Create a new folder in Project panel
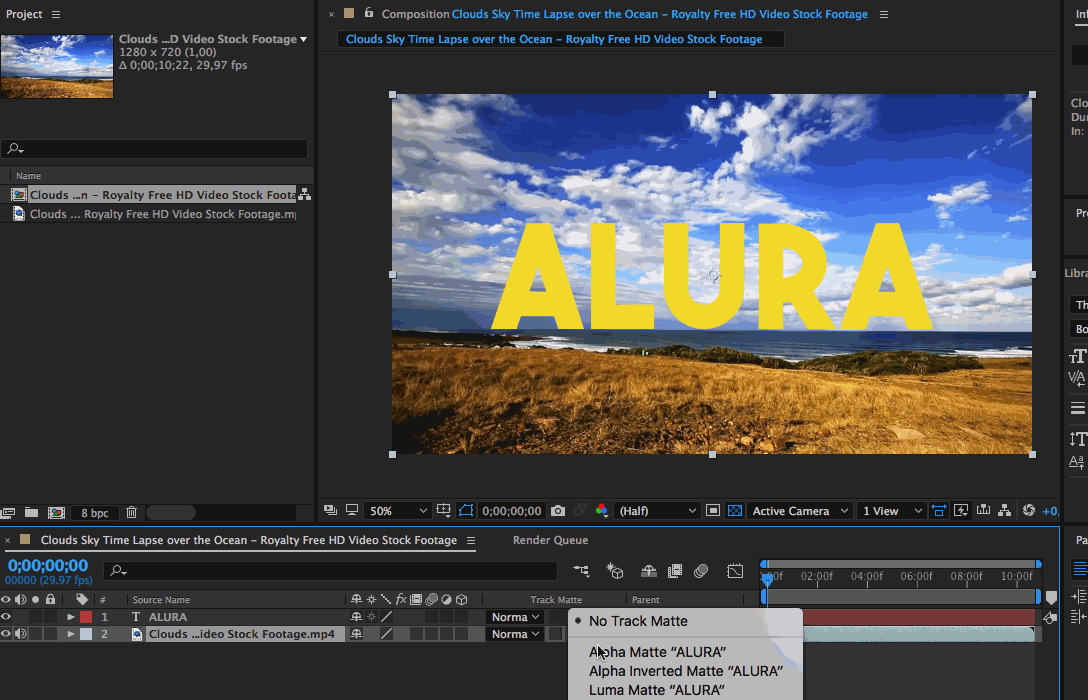The image size is (1088, 700). pyautogui.click(x=31, y=513)
